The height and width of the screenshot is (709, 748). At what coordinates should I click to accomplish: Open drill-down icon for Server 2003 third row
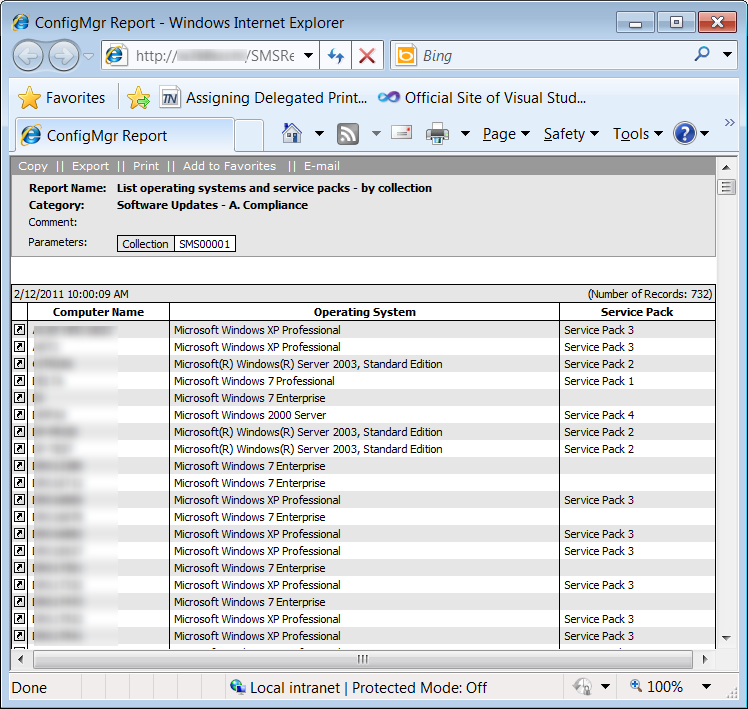[x=20, y=364]
